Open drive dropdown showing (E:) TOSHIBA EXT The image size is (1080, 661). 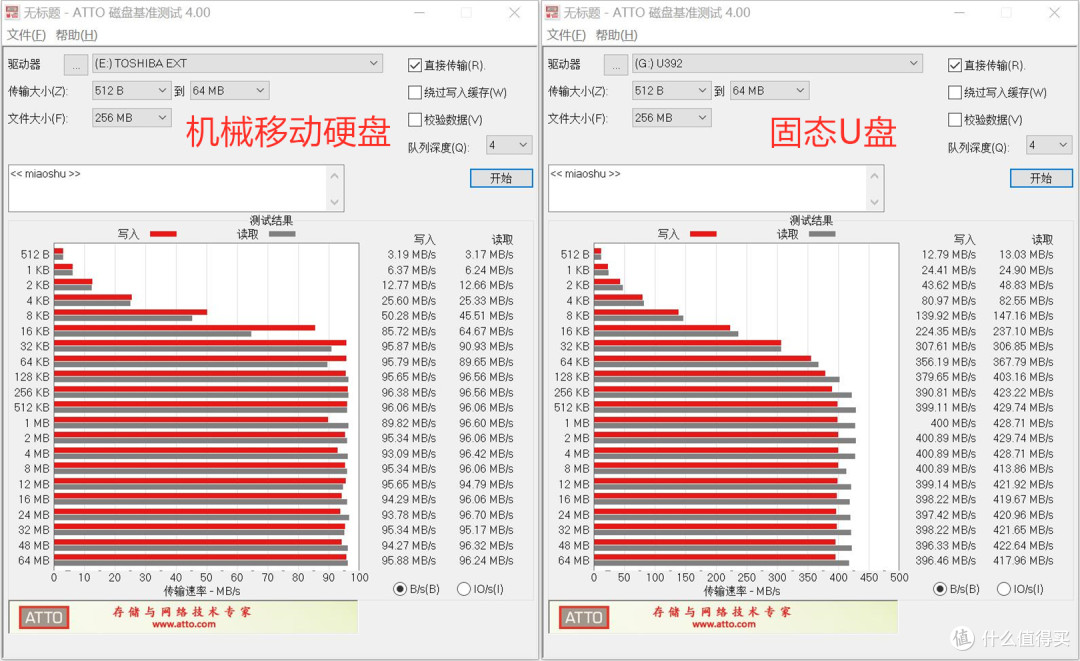[238, 63]
